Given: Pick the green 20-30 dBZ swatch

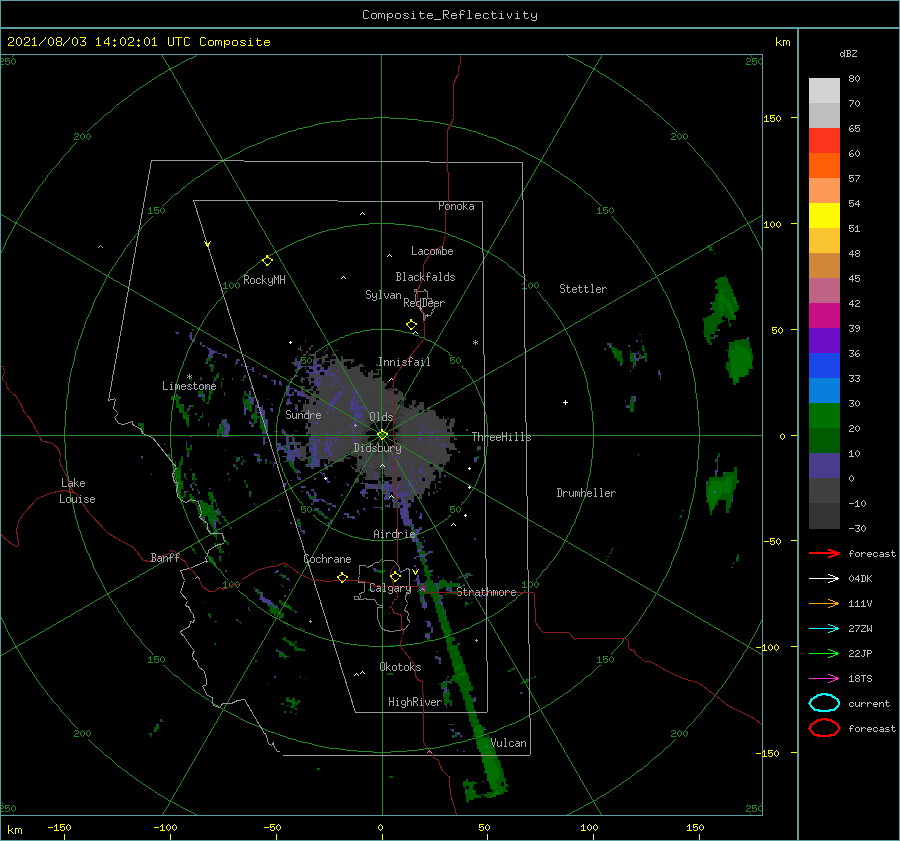Looking at the screenshot, I should click(x=824, y=416).
